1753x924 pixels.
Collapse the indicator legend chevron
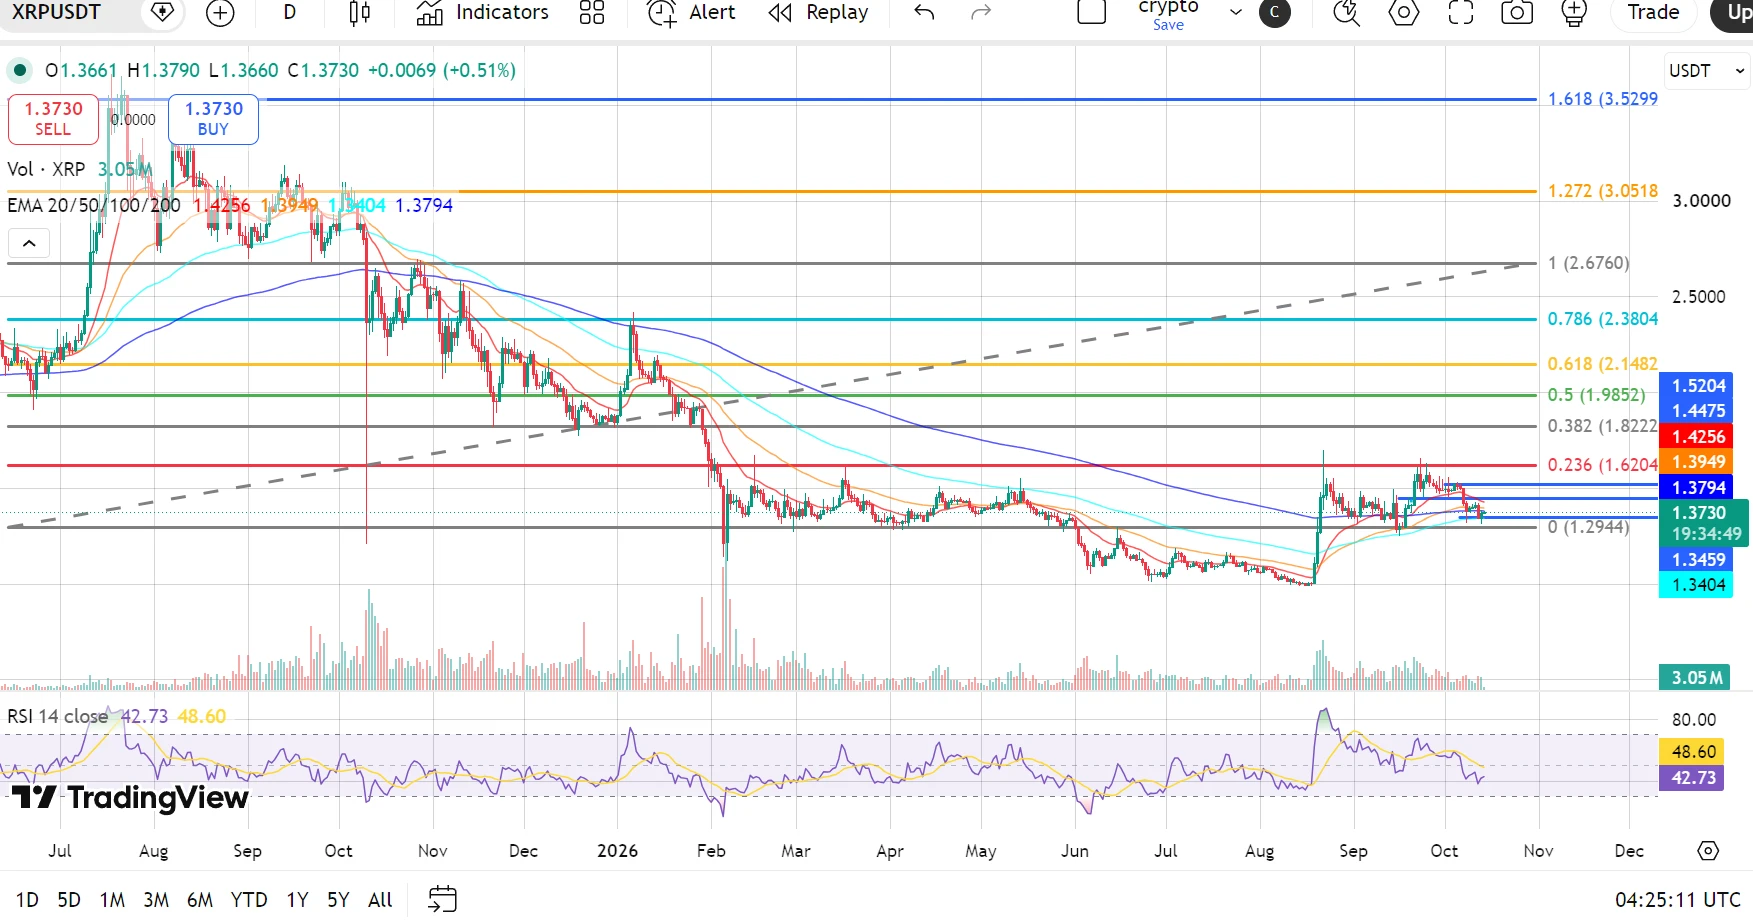[29, 243]
